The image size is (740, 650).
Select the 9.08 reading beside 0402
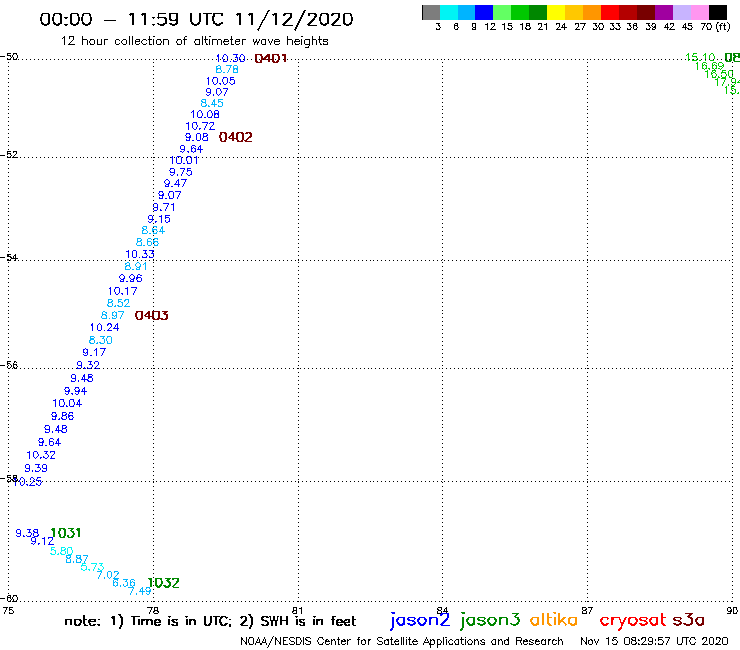(x=196, y=137)
